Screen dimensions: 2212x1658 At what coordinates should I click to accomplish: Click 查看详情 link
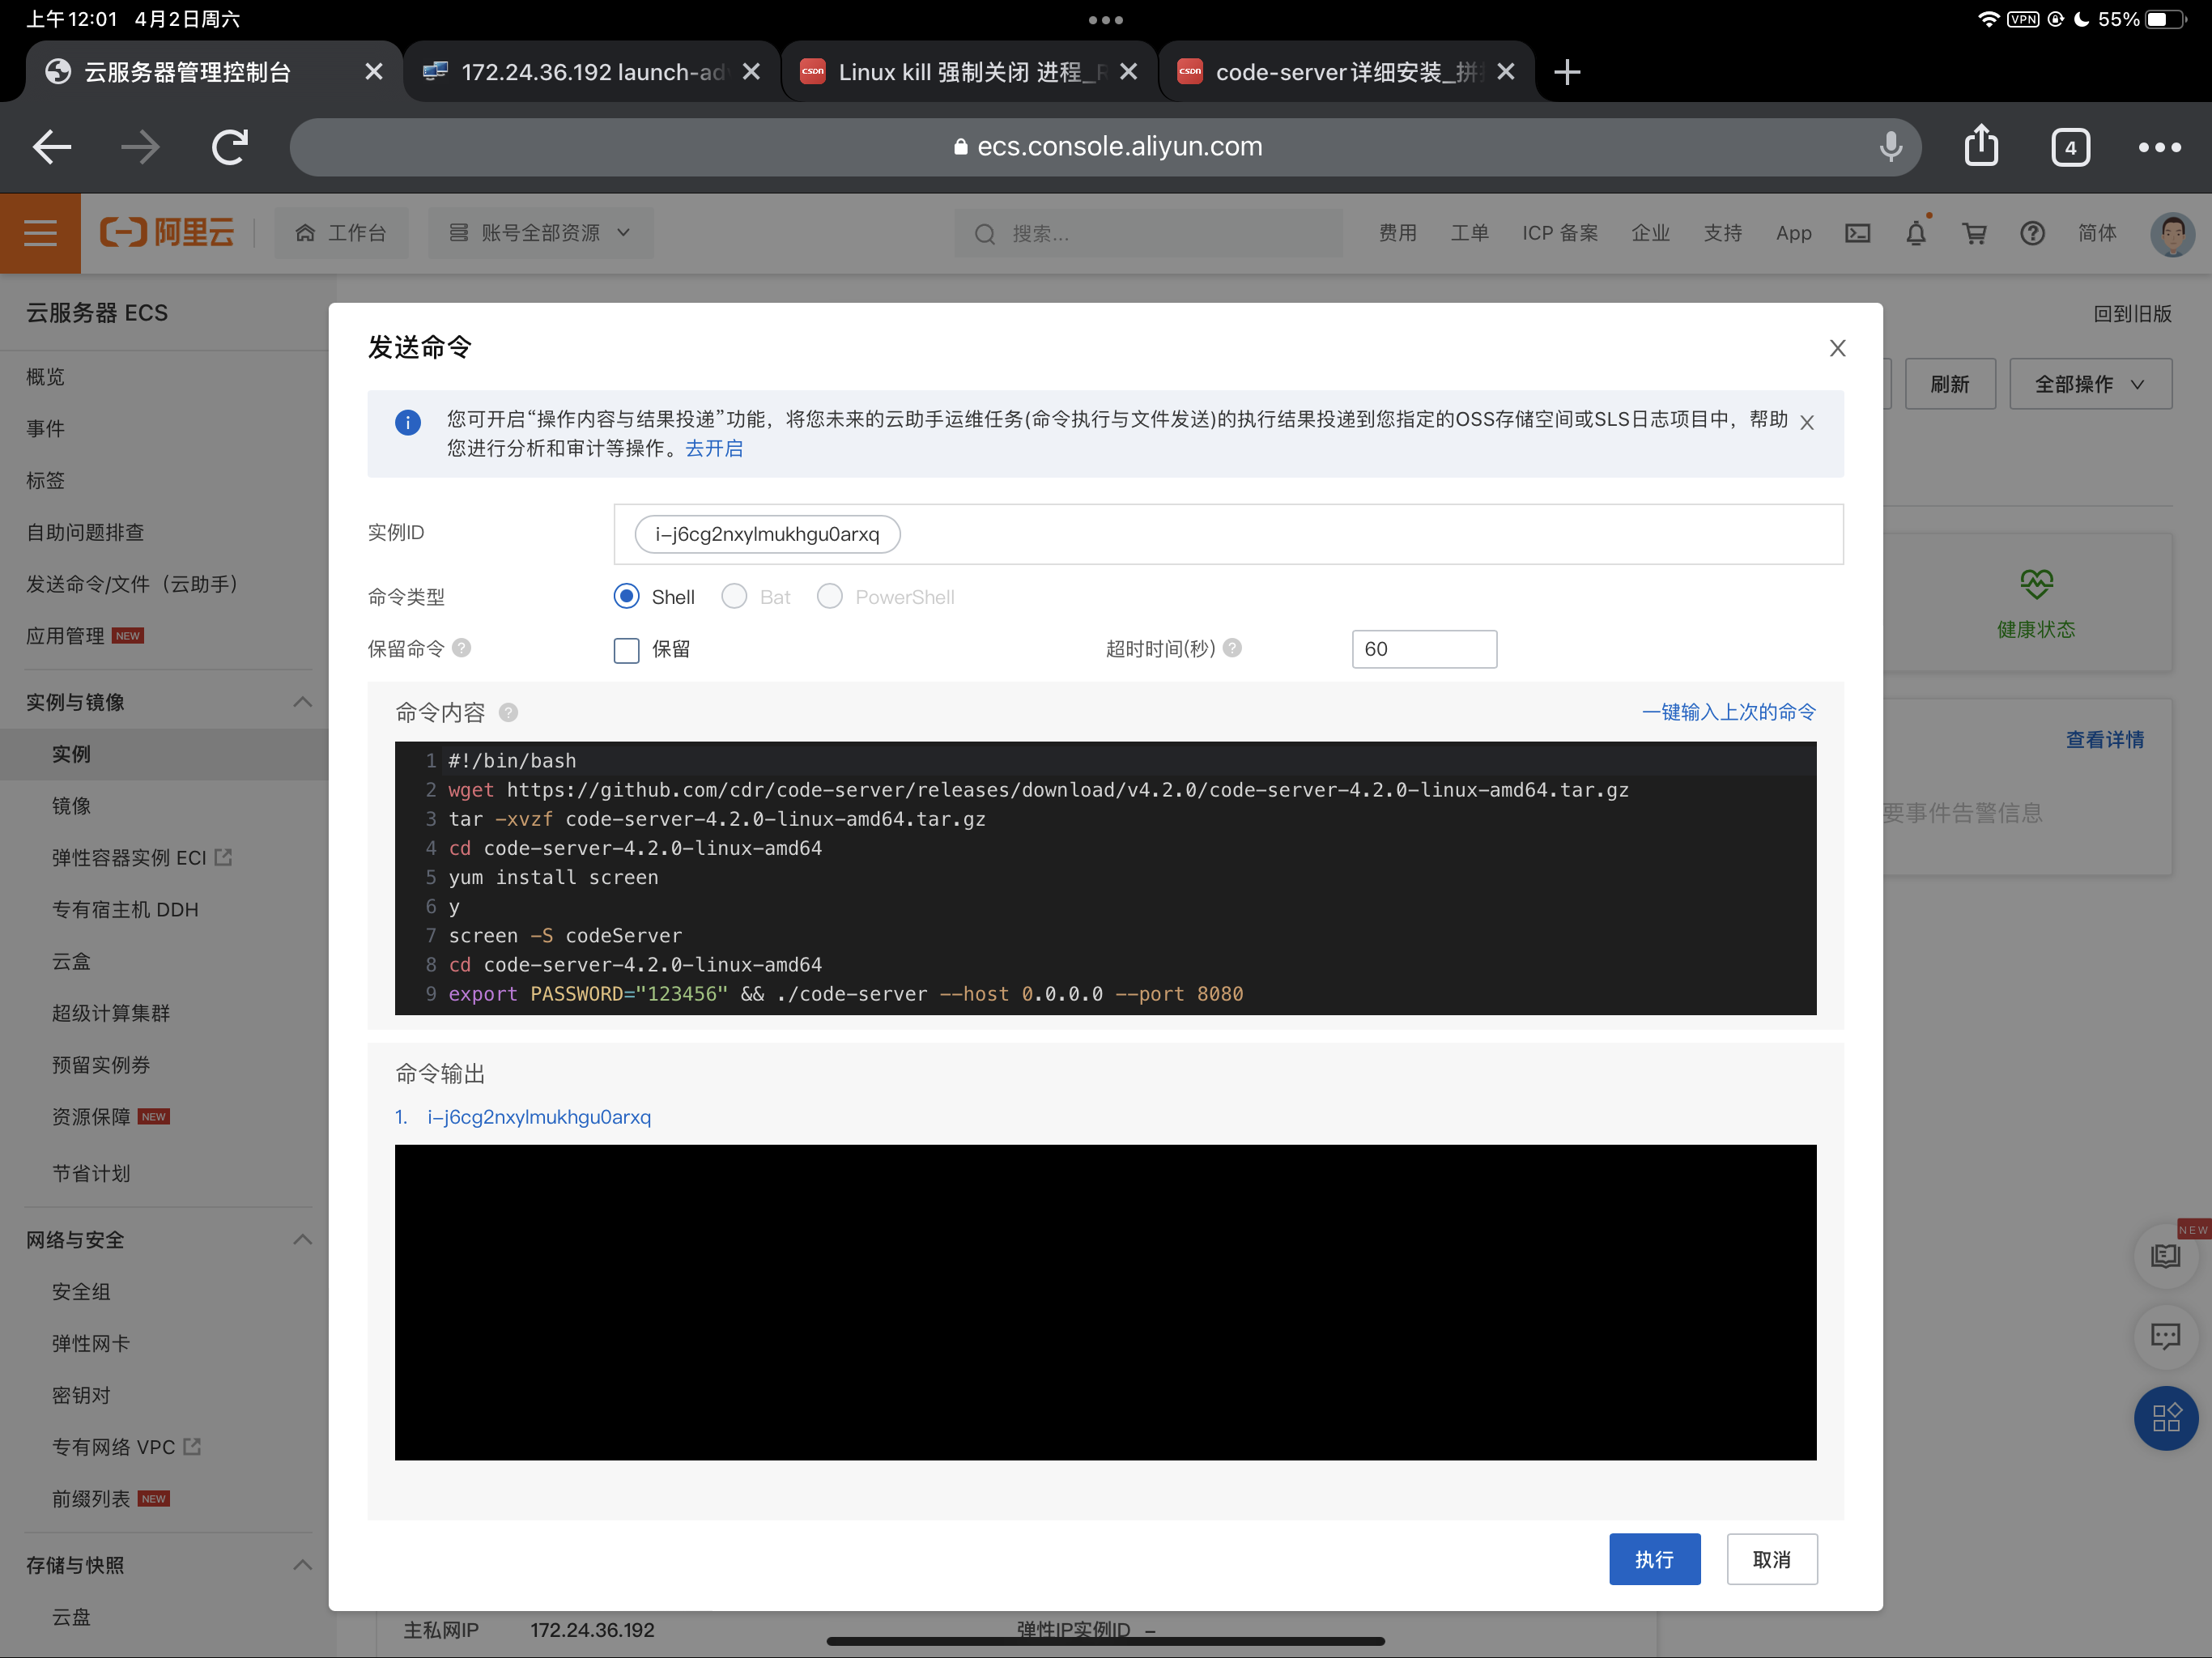[x=2104, y=739]
